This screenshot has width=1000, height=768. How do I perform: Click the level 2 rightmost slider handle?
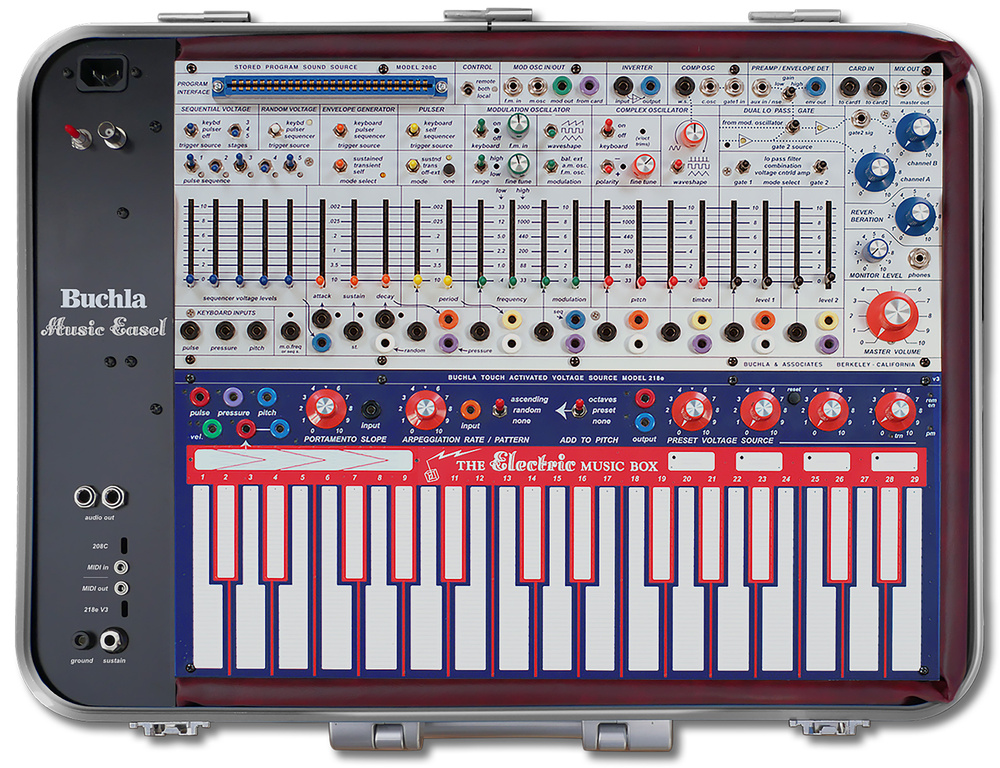[829, 279]
